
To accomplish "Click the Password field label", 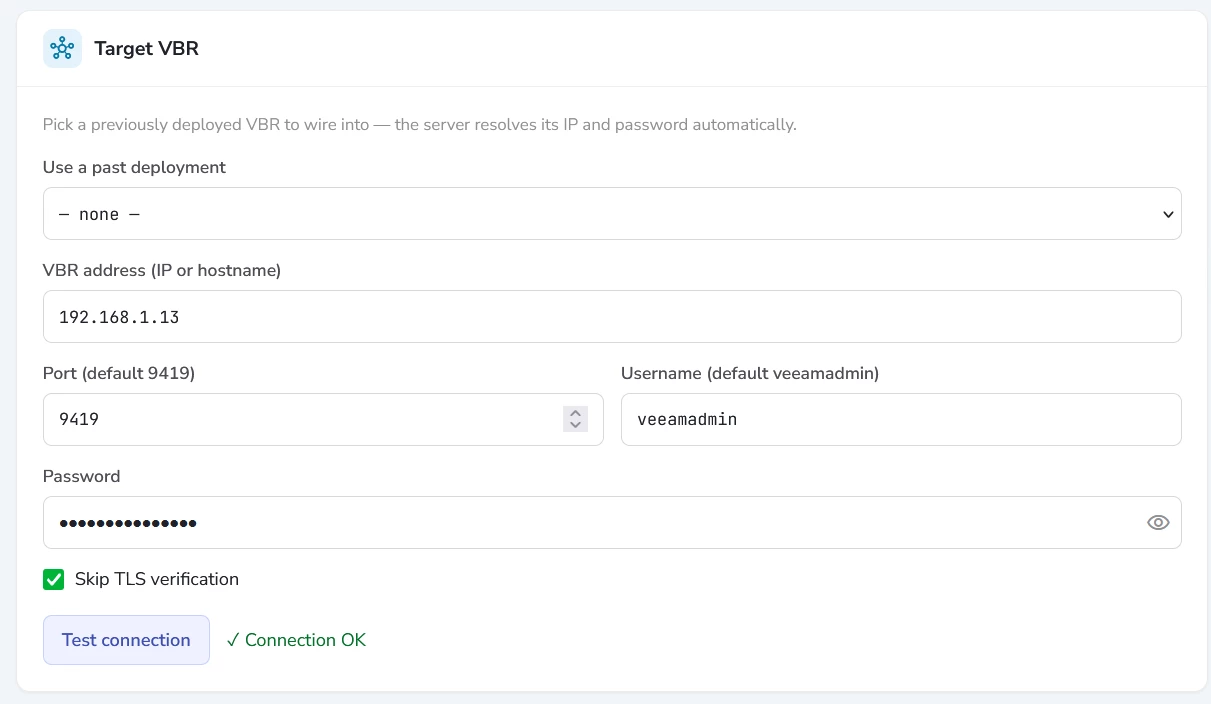I will tap(81, 476).
